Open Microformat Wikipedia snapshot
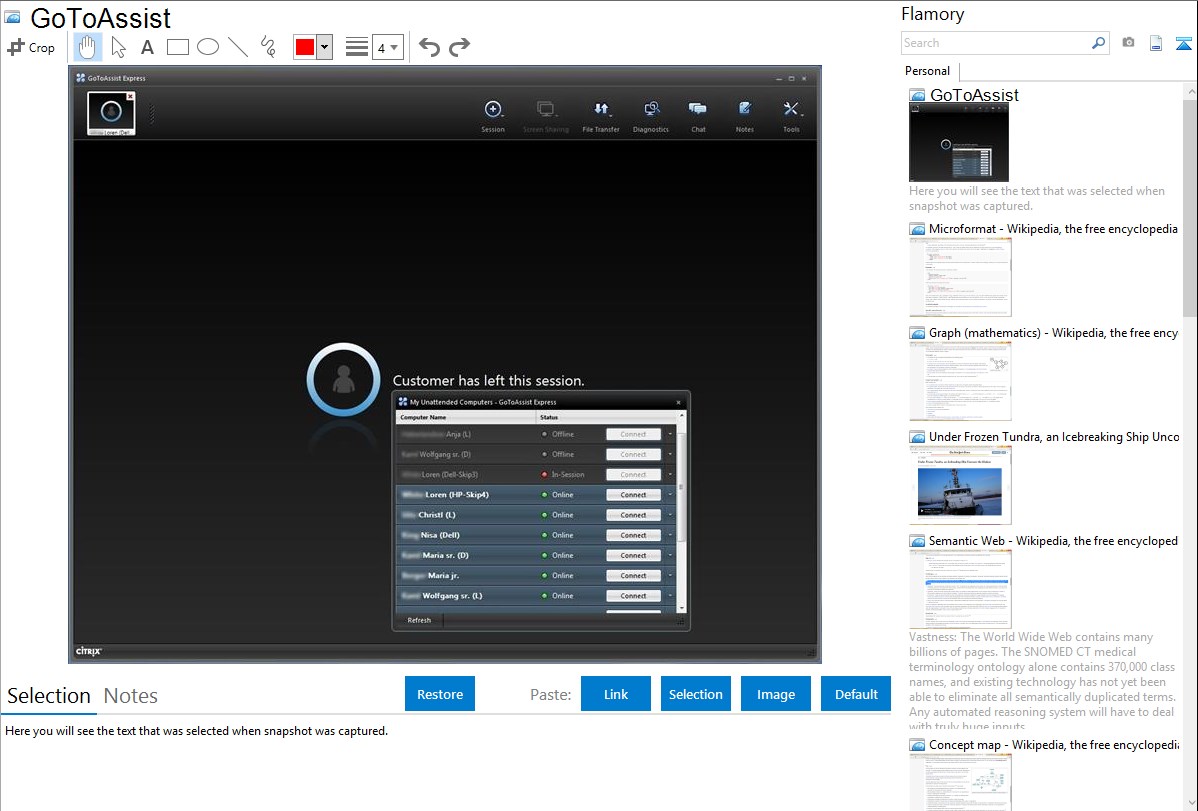Screen dimensions: 1198x811 pyautogui.click(x=960, y=277)
